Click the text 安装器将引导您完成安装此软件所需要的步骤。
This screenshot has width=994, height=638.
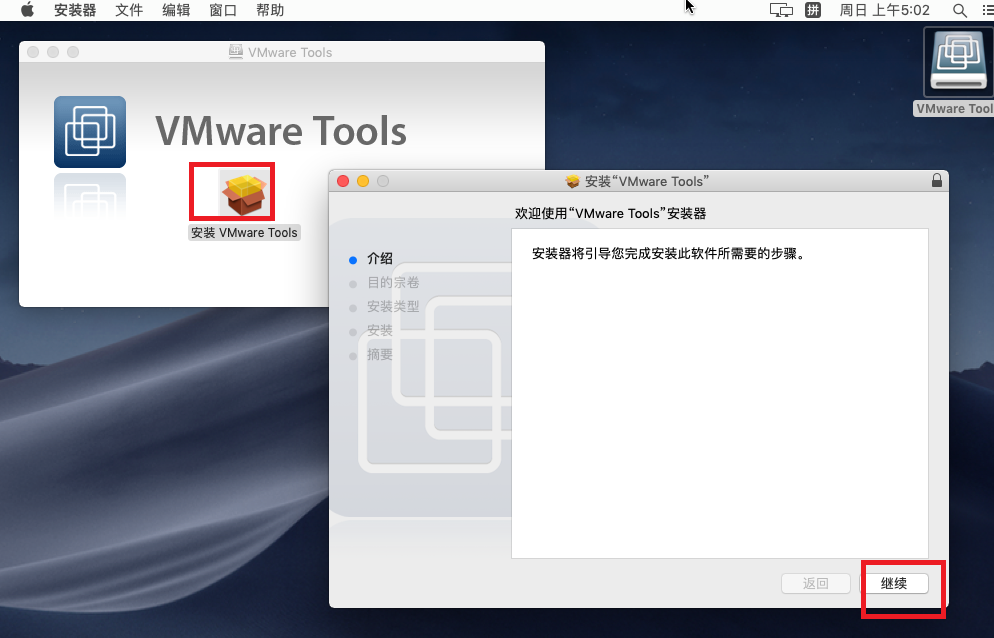coord(668,254)
